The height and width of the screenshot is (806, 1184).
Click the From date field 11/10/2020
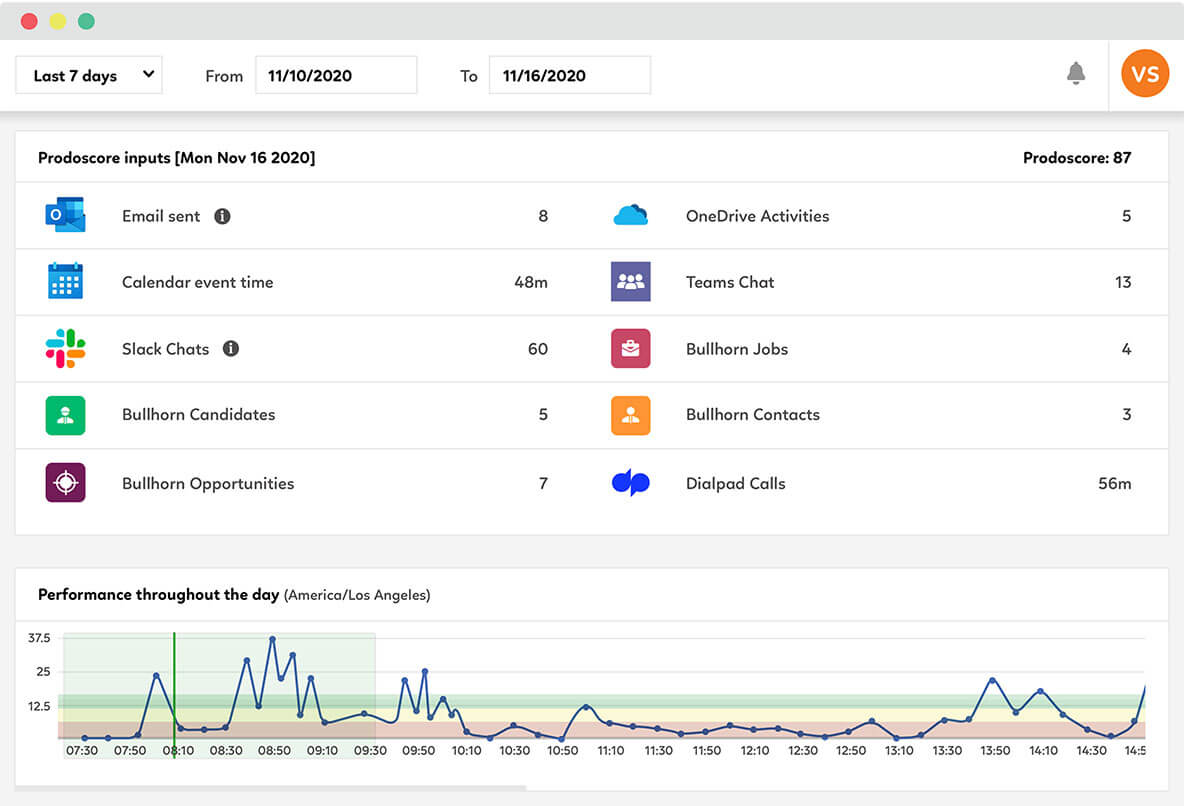click(x=336, y=76)
